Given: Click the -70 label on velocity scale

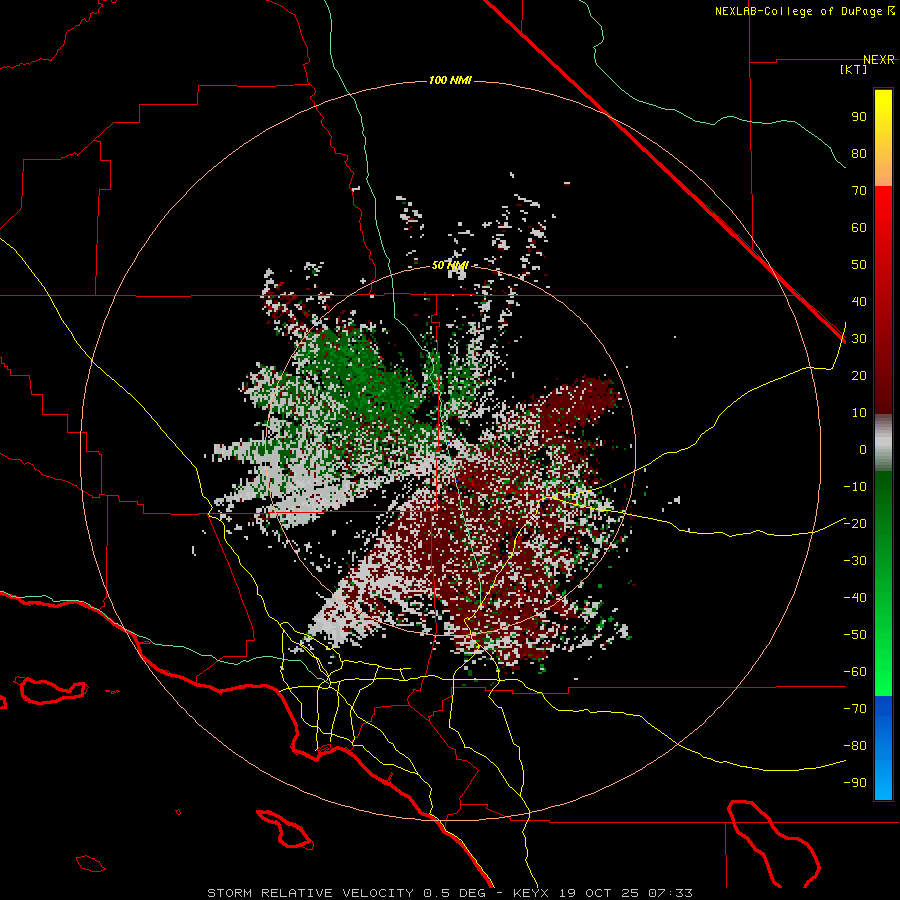Looking at the screenshot, I should [855, 709].
